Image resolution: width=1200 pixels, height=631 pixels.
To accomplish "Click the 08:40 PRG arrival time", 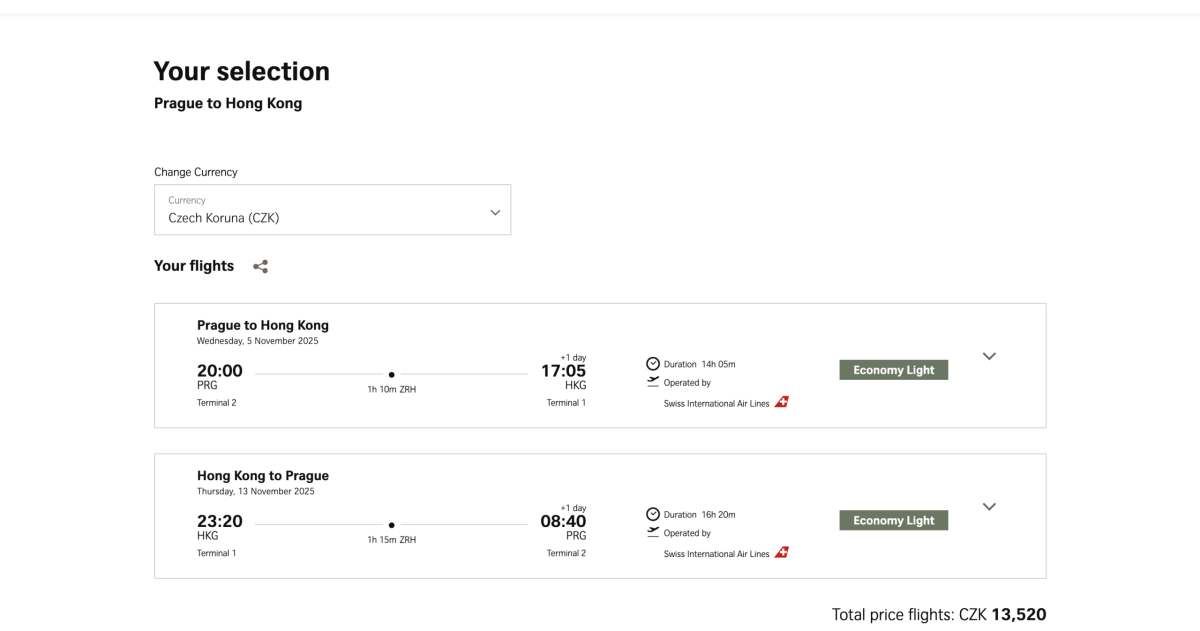I will pos(563,521).
